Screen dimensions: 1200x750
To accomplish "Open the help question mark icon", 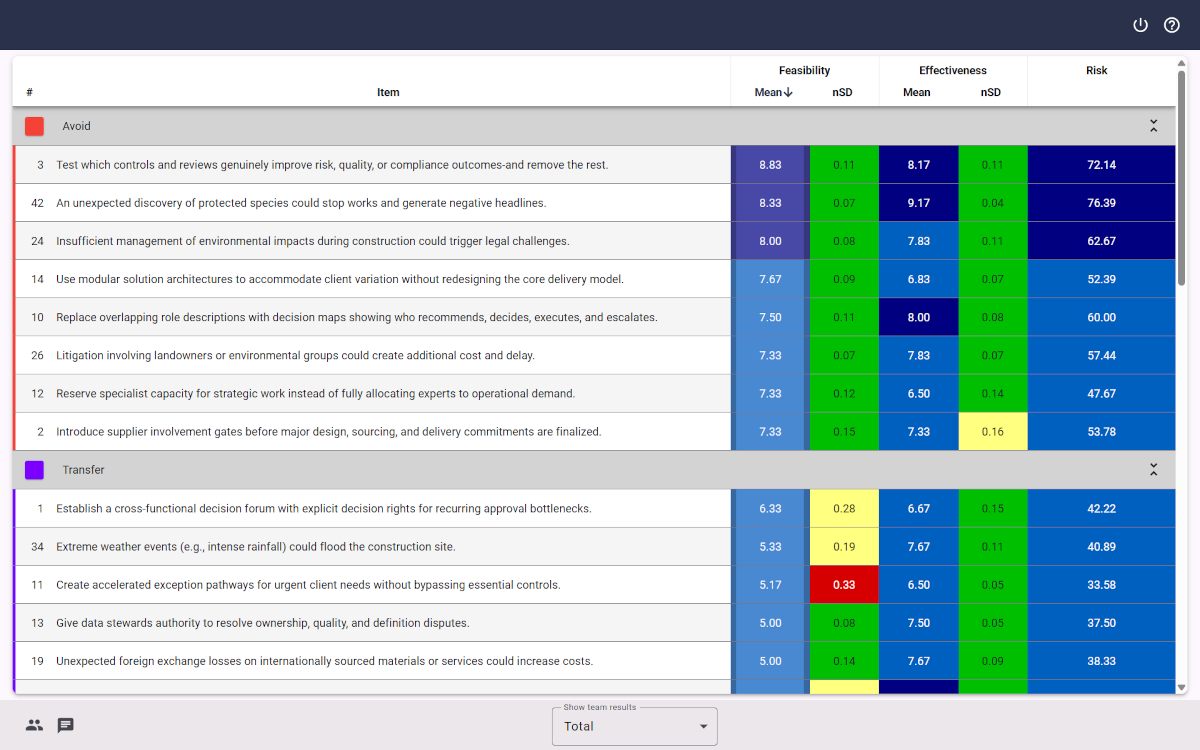I will [1172, 25].
